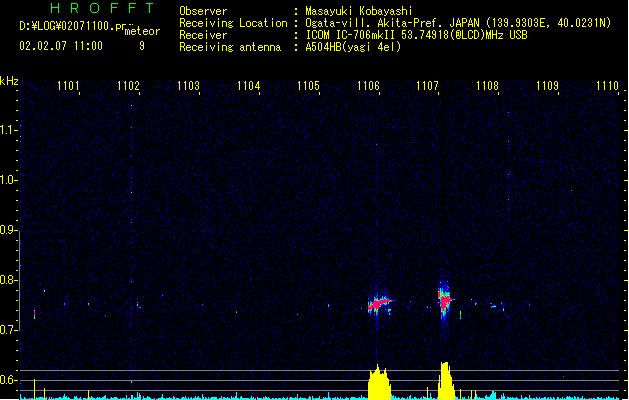Click the 0.7 kHz axis label
Image resolution: width=629 pixels, height=400 pixels.
(8, 330)
